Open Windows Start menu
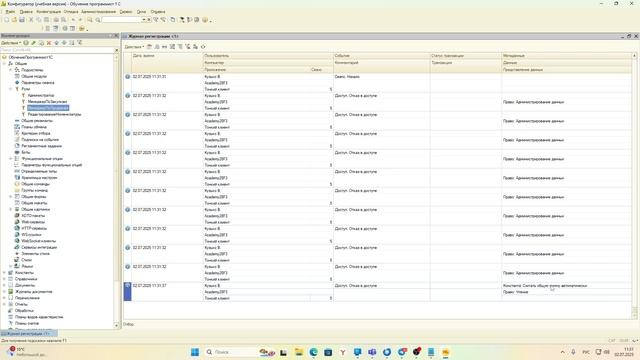640x360 pixels. click(x=195, y=352)
